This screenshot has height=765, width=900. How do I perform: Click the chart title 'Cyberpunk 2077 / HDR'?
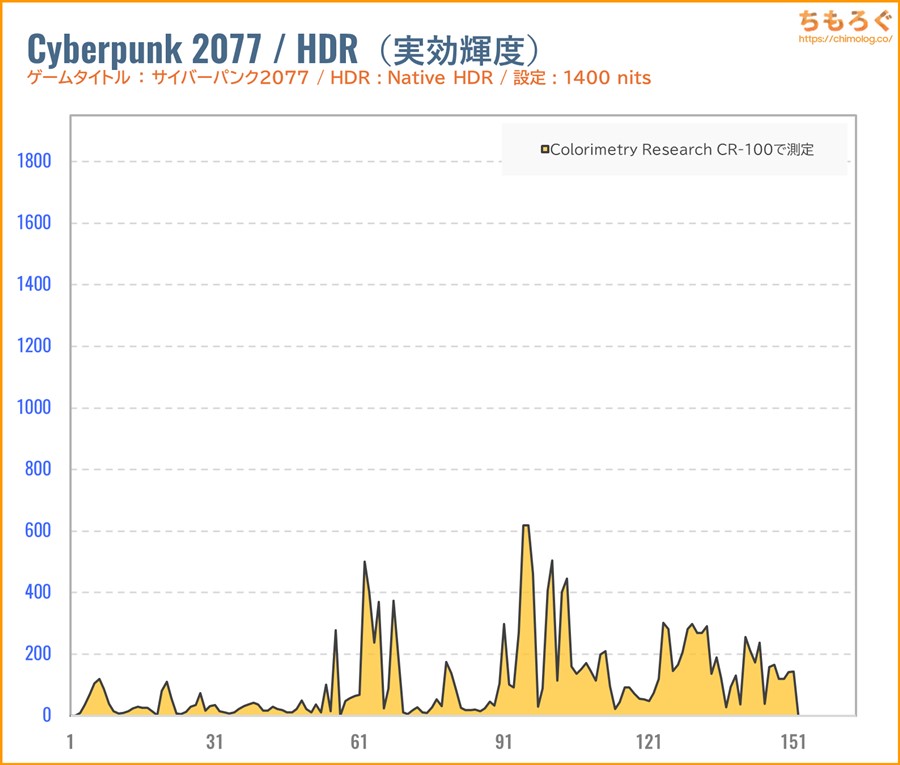point(192,50)
